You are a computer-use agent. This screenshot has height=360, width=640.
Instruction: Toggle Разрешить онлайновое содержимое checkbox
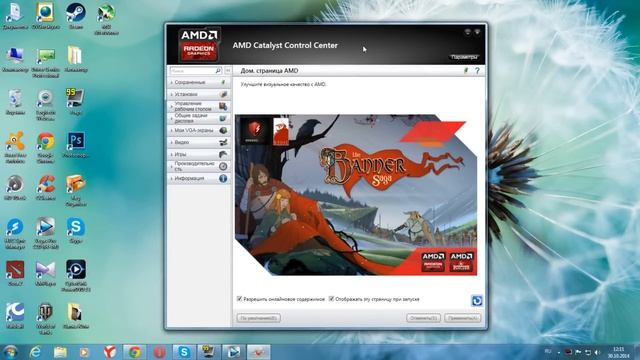coord(240,299)
